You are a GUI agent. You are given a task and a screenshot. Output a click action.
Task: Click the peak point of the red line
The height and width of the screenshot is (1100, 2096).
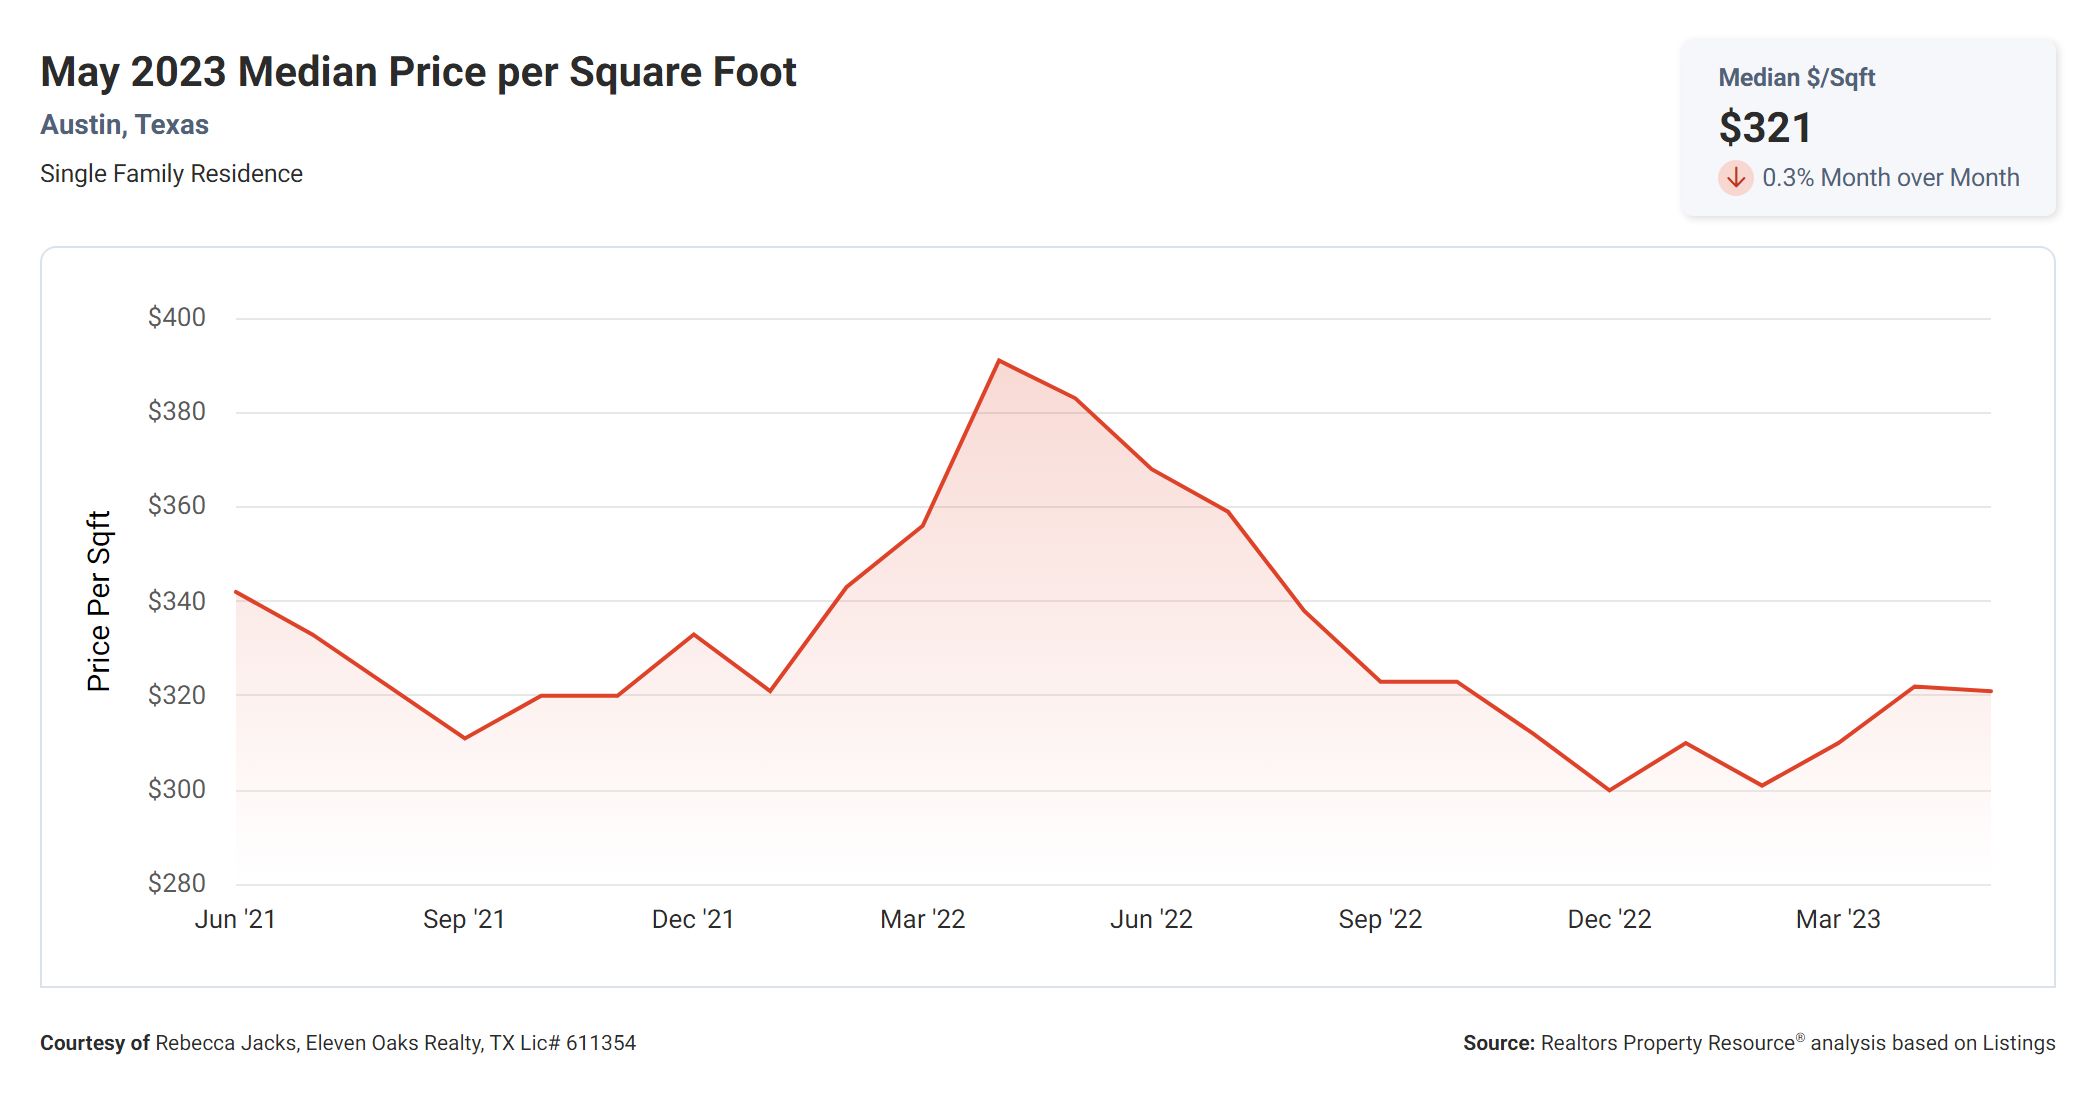[999, 361]
